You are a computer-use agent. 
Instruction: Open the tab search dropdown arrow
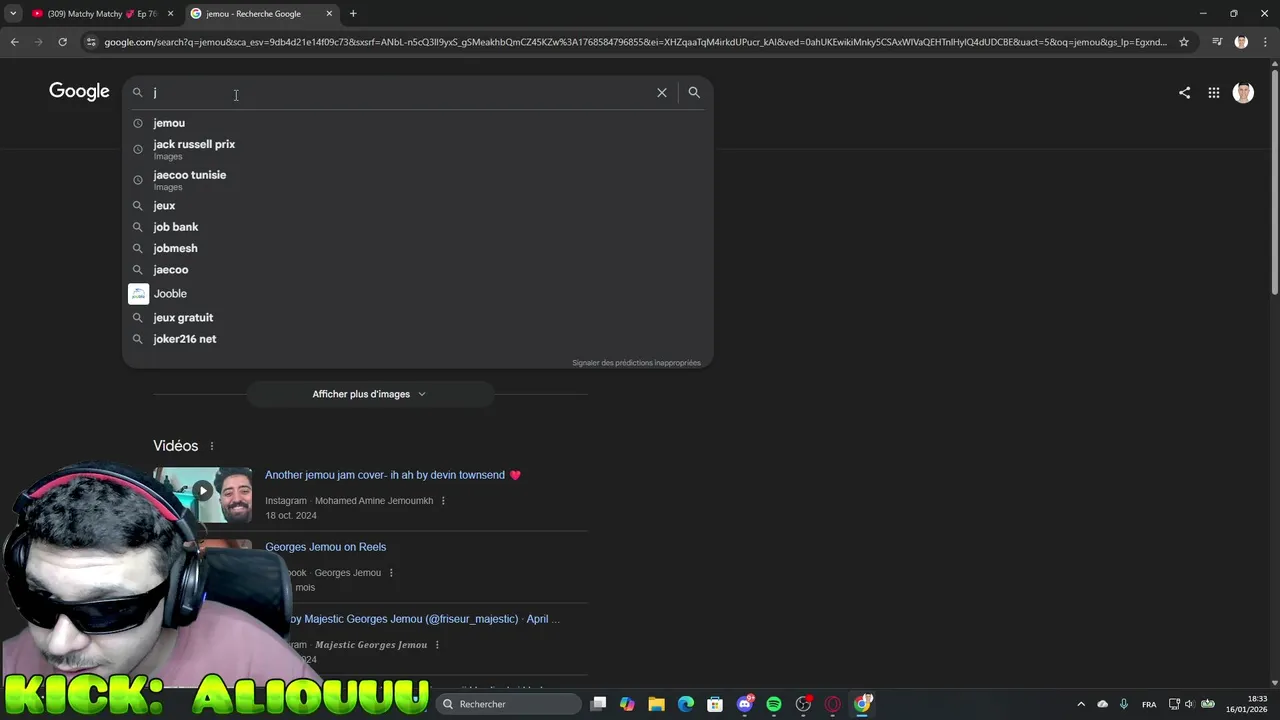pyautogui.click(x=13, y=14)
